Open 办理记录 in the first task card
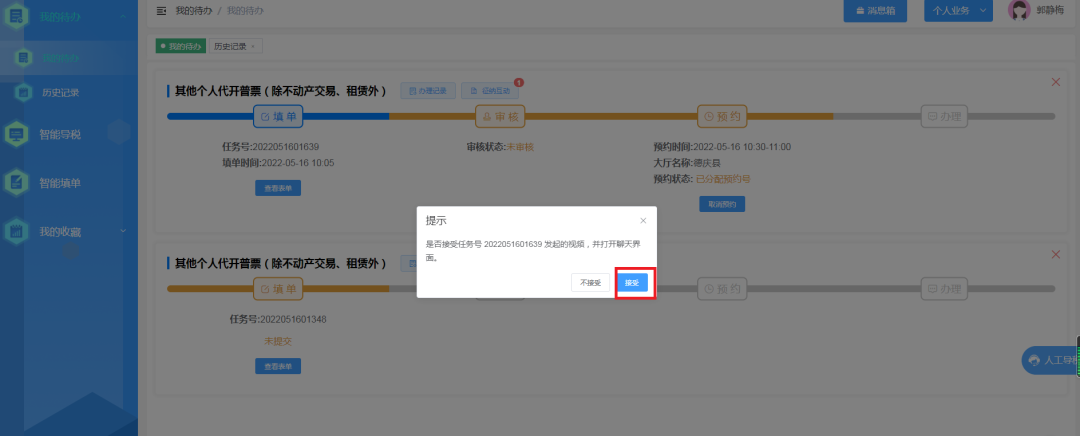 click(x=428, y=91)
